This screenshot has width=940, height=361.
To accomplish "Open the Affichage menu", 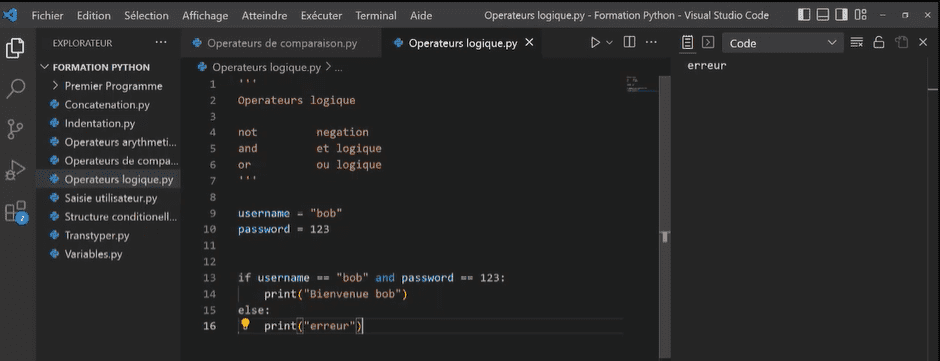I will (205, 16).
